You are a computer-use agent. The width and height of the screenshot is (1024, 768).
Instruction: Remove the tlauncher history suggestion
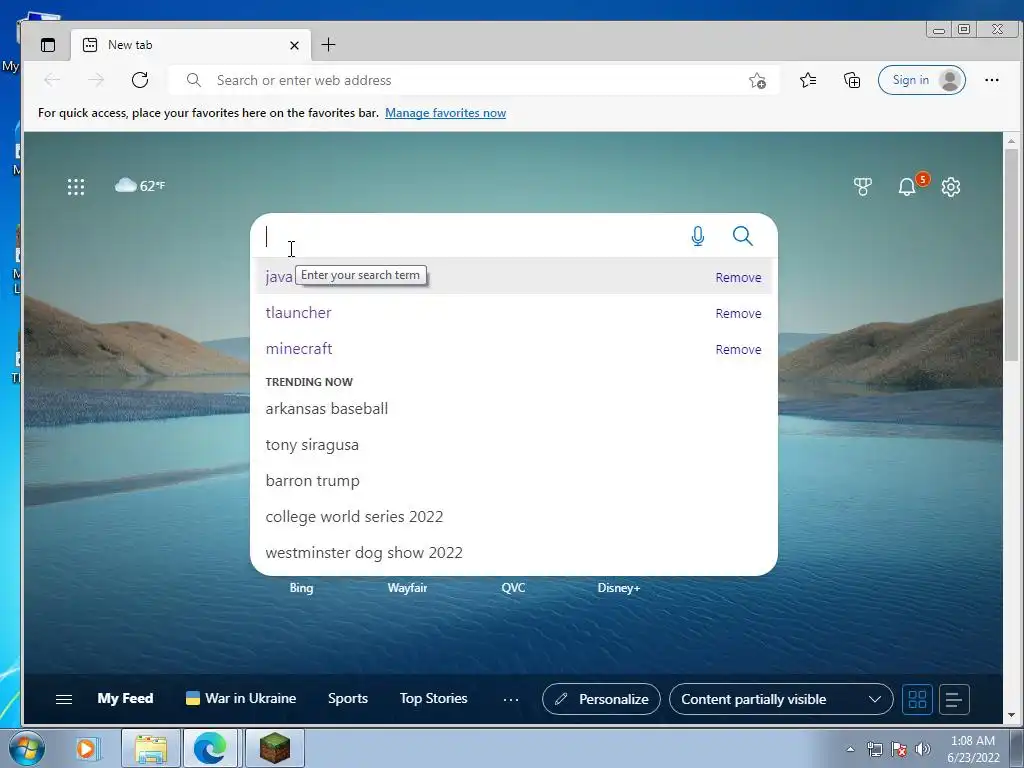coord(738,313)
